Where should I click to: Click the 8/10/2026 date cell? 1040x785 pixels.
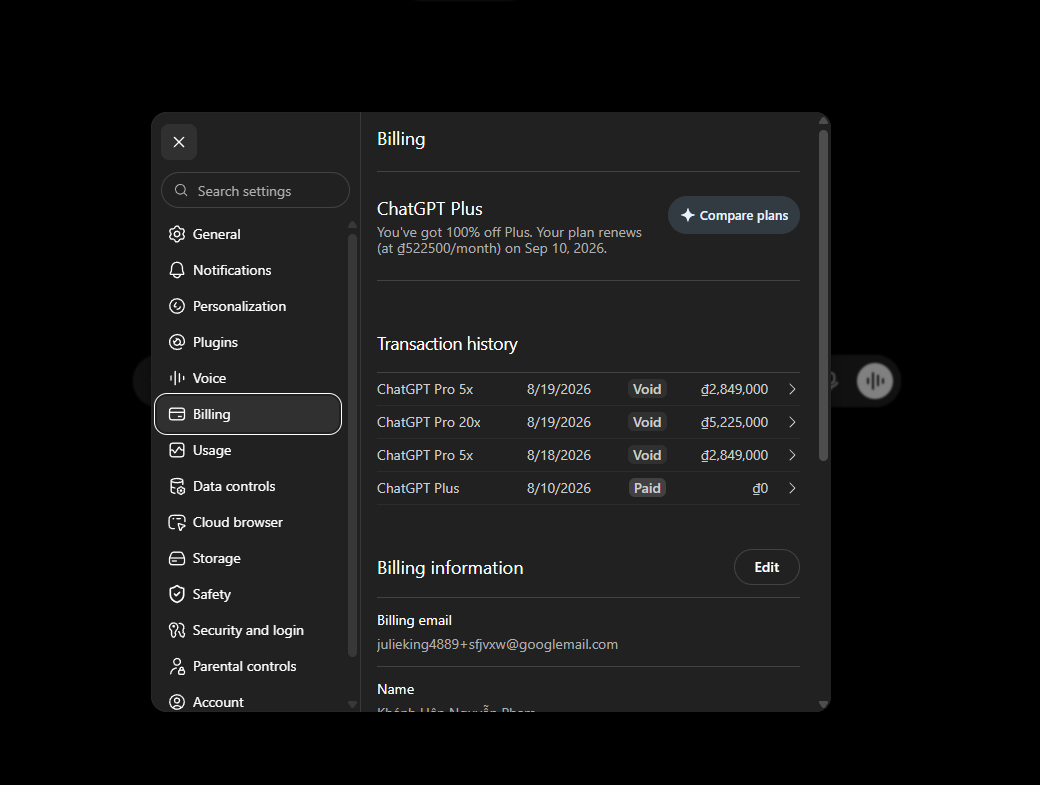point(558,488)
